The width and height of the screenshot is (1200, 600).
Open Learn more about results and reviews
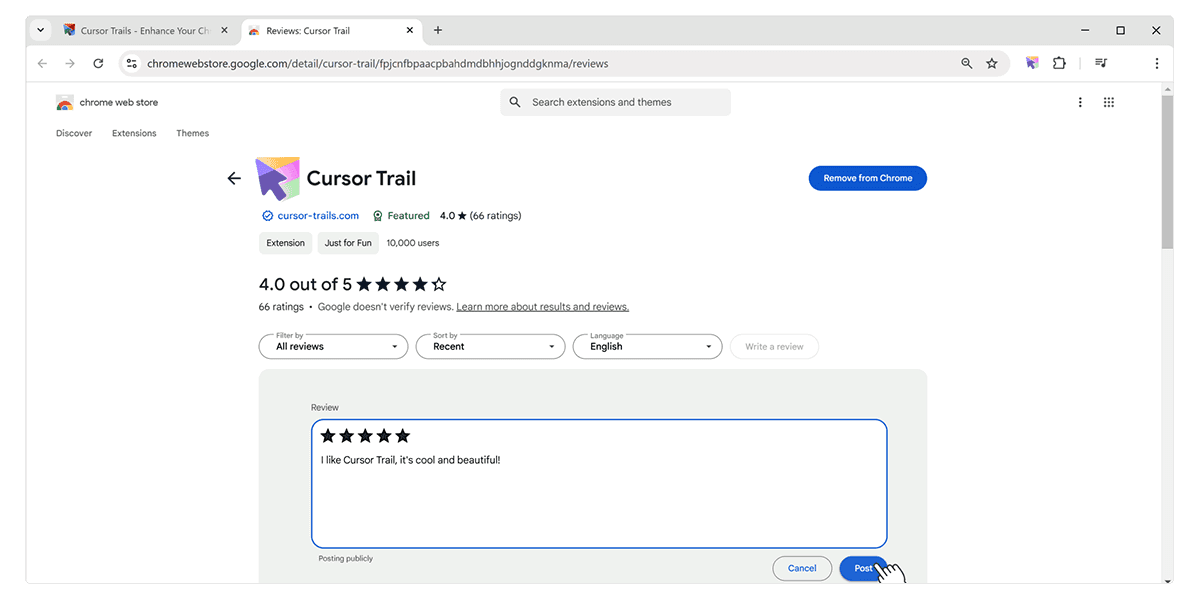click(x=543, y=307)
